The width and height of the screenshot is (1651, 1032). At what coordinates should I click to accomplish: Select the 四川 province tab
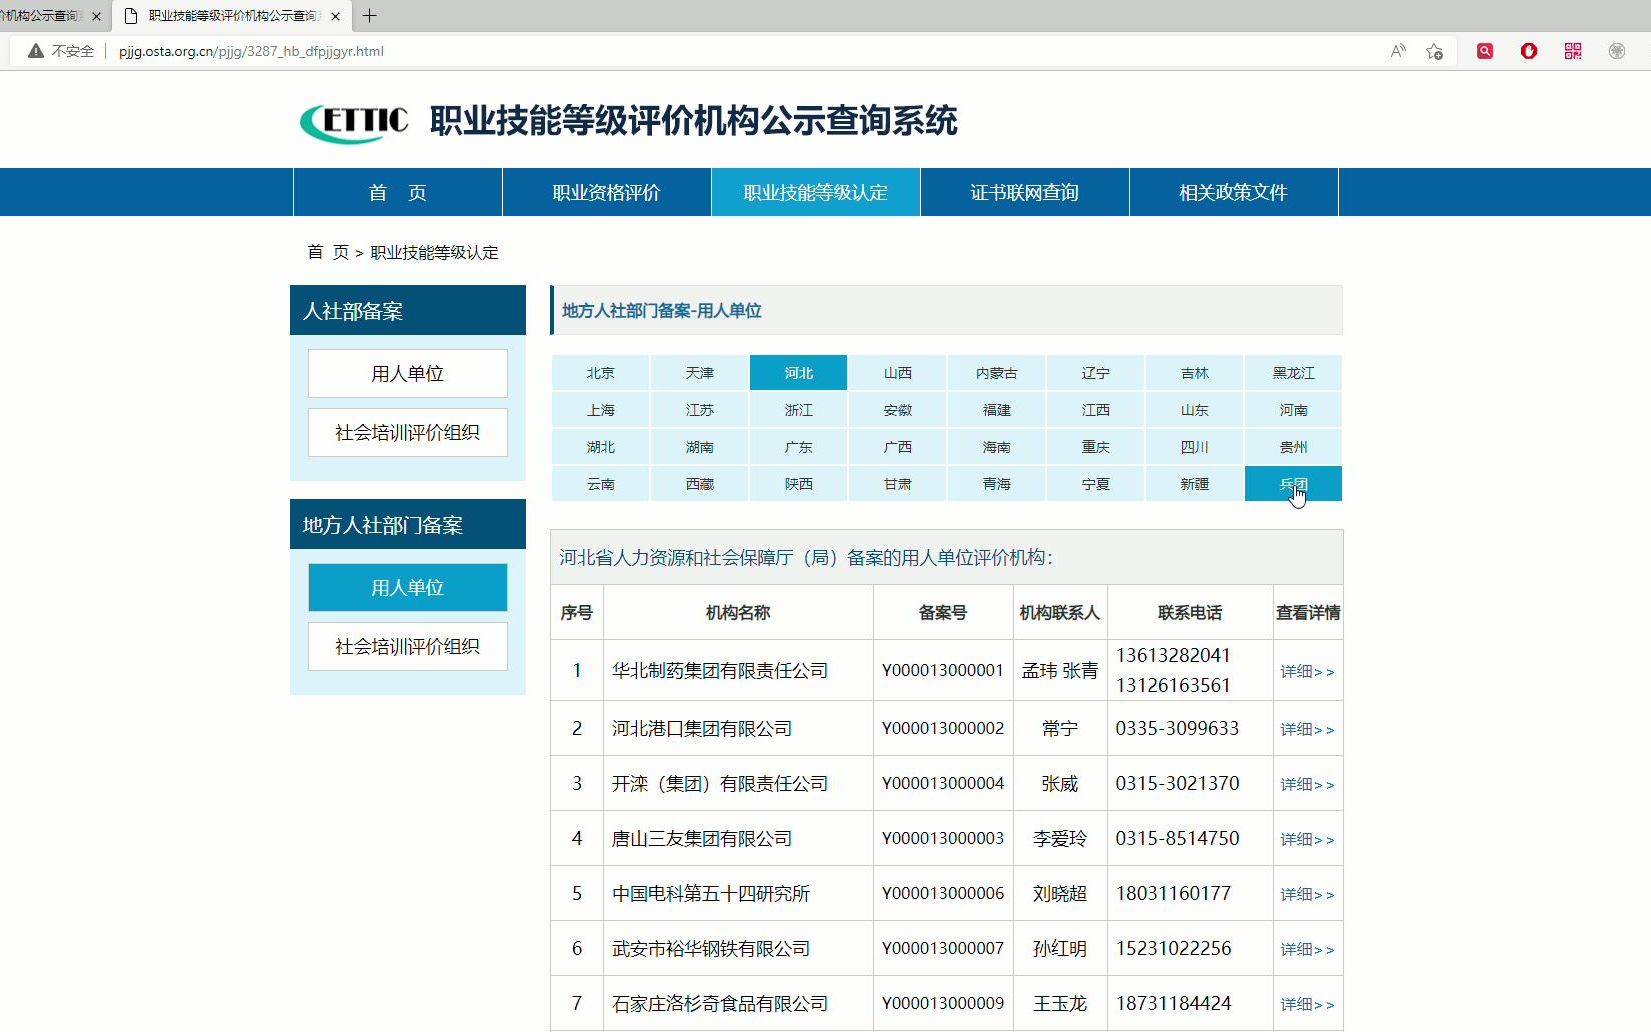point(1195,447)
